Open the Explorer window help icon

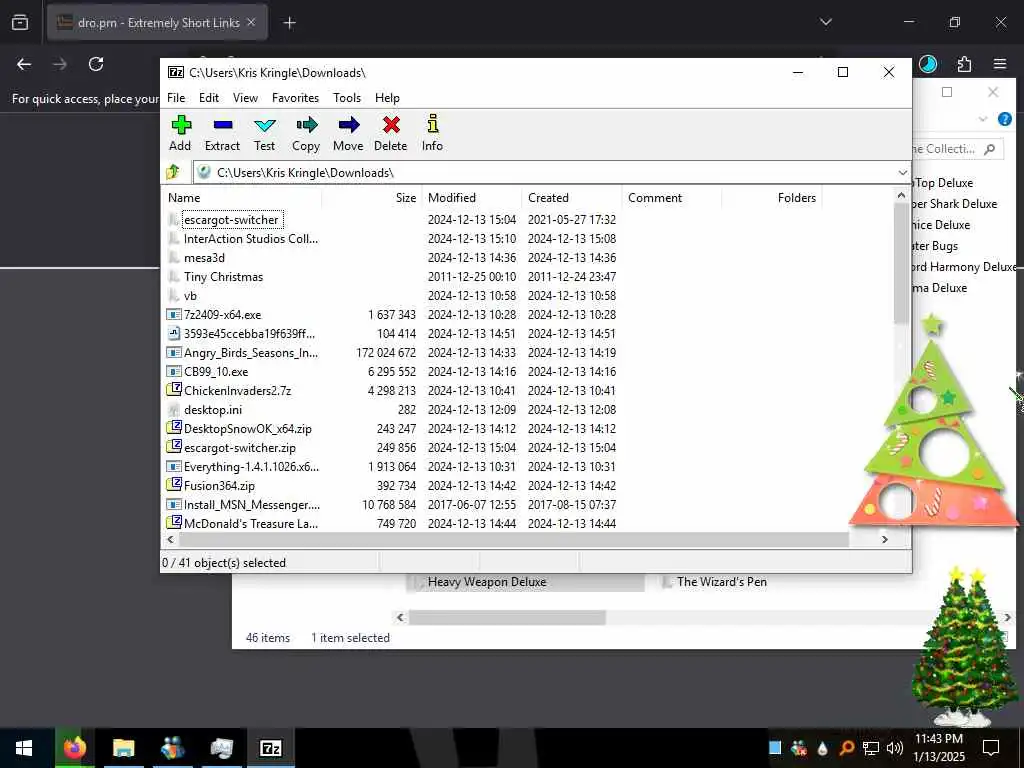pos(1004,119)
